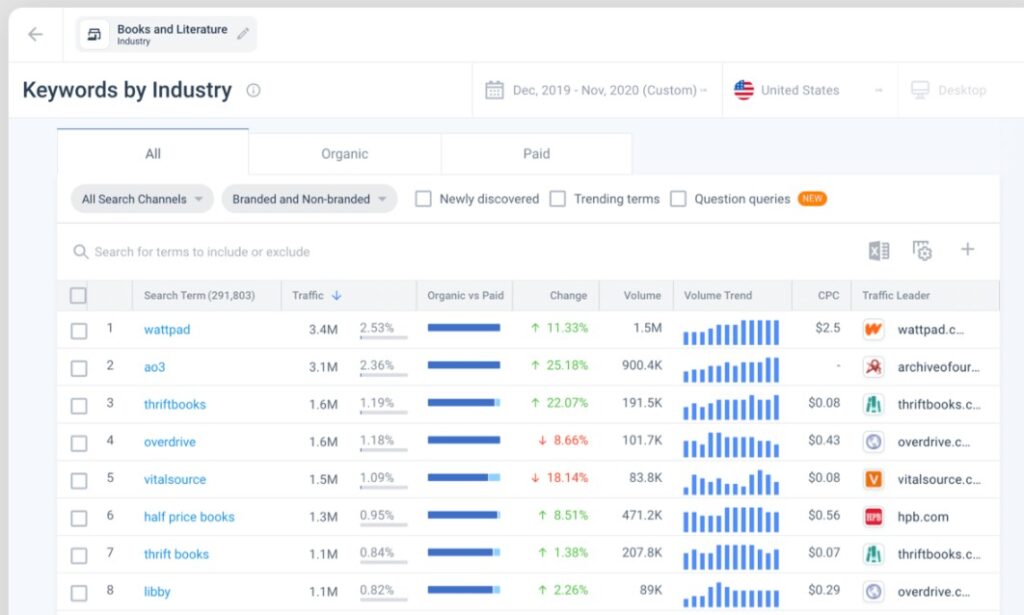Open the libby search term link
Screen dimensions: 1024x615
pyautogui.click(x=157, y=591)
